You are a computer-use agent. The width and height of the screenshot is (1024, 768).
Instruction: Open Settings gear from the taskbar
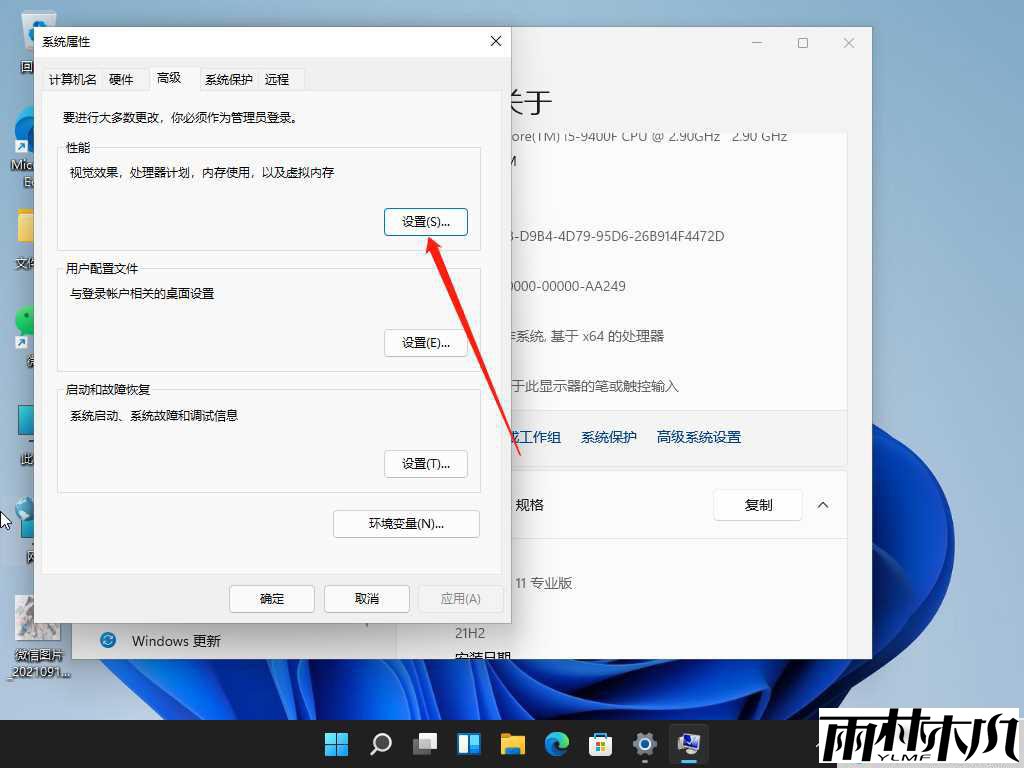click(645, 744)
